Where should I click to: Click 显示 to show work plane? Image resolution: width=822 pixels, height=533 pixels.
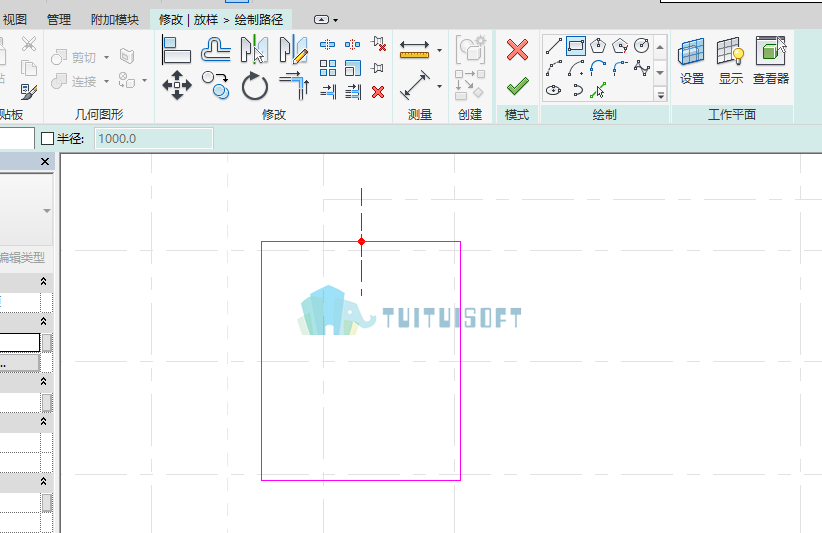[731, 60]
